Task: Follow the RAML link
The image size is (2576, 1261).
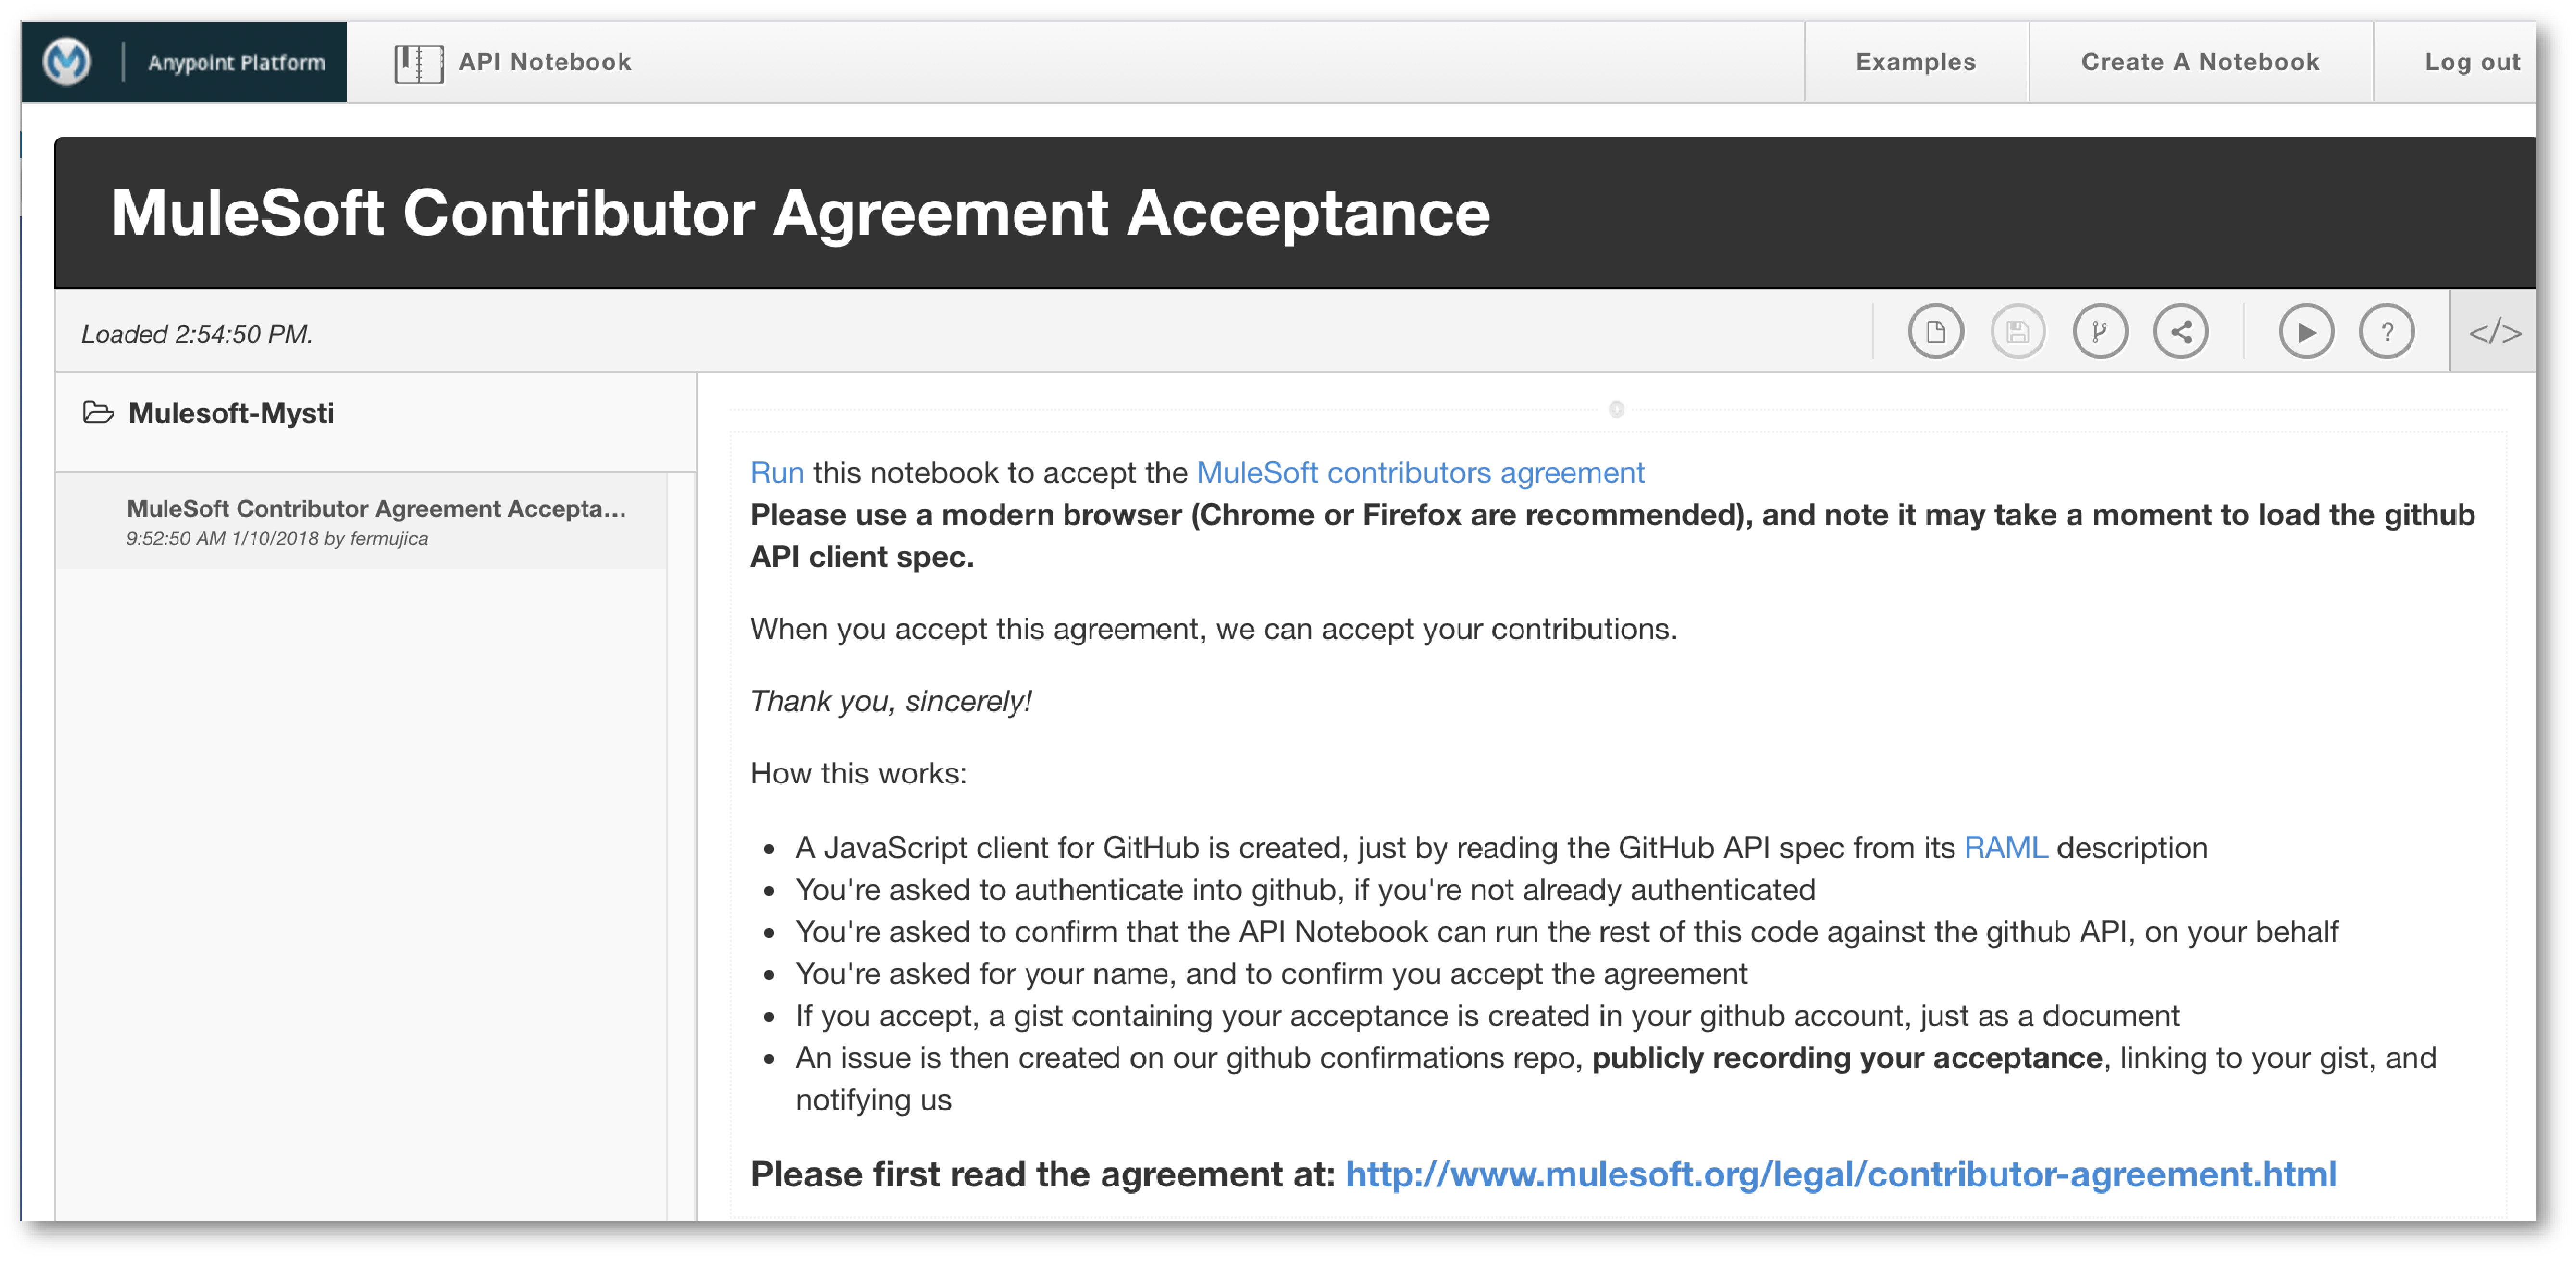Action: click(2005, 847)
